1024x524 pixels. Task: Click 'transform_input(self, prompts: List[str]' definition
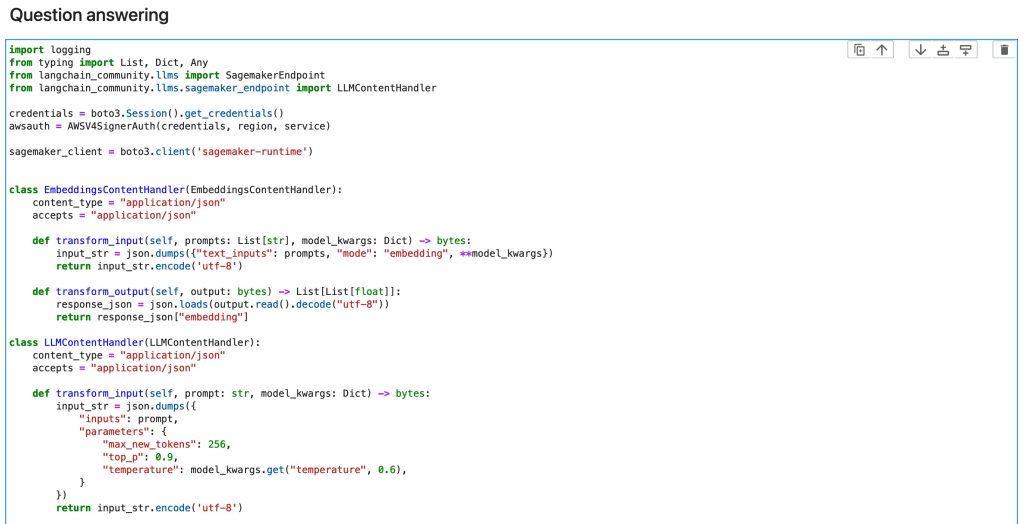click(x=251, y=240)
